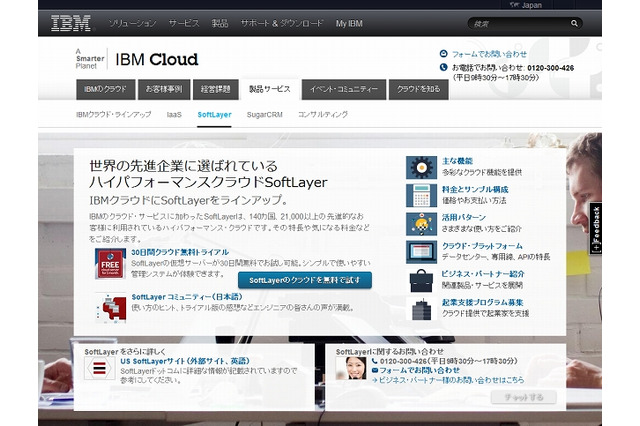
Task: Open the 30日間クラウド無料トライアル link
Action: (x=180, y=252)
